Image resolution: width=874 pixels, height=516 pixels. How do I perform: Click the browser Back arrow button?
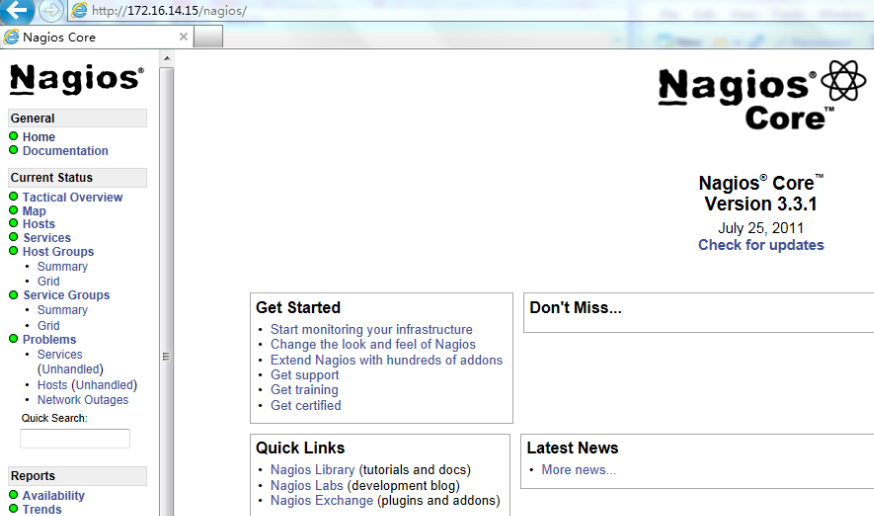coord(16,10)
